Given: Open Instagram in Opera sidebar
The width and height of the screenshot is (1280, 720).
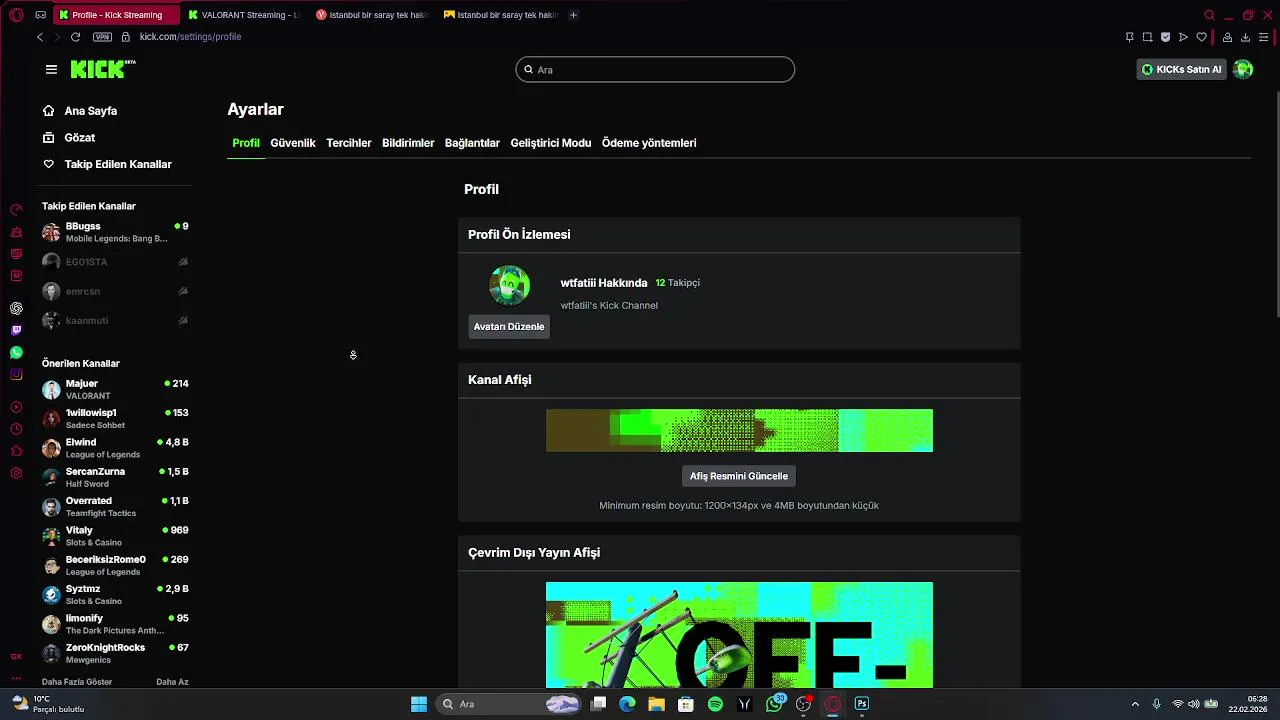Looking at the screenshot, I should pos(16,374).
